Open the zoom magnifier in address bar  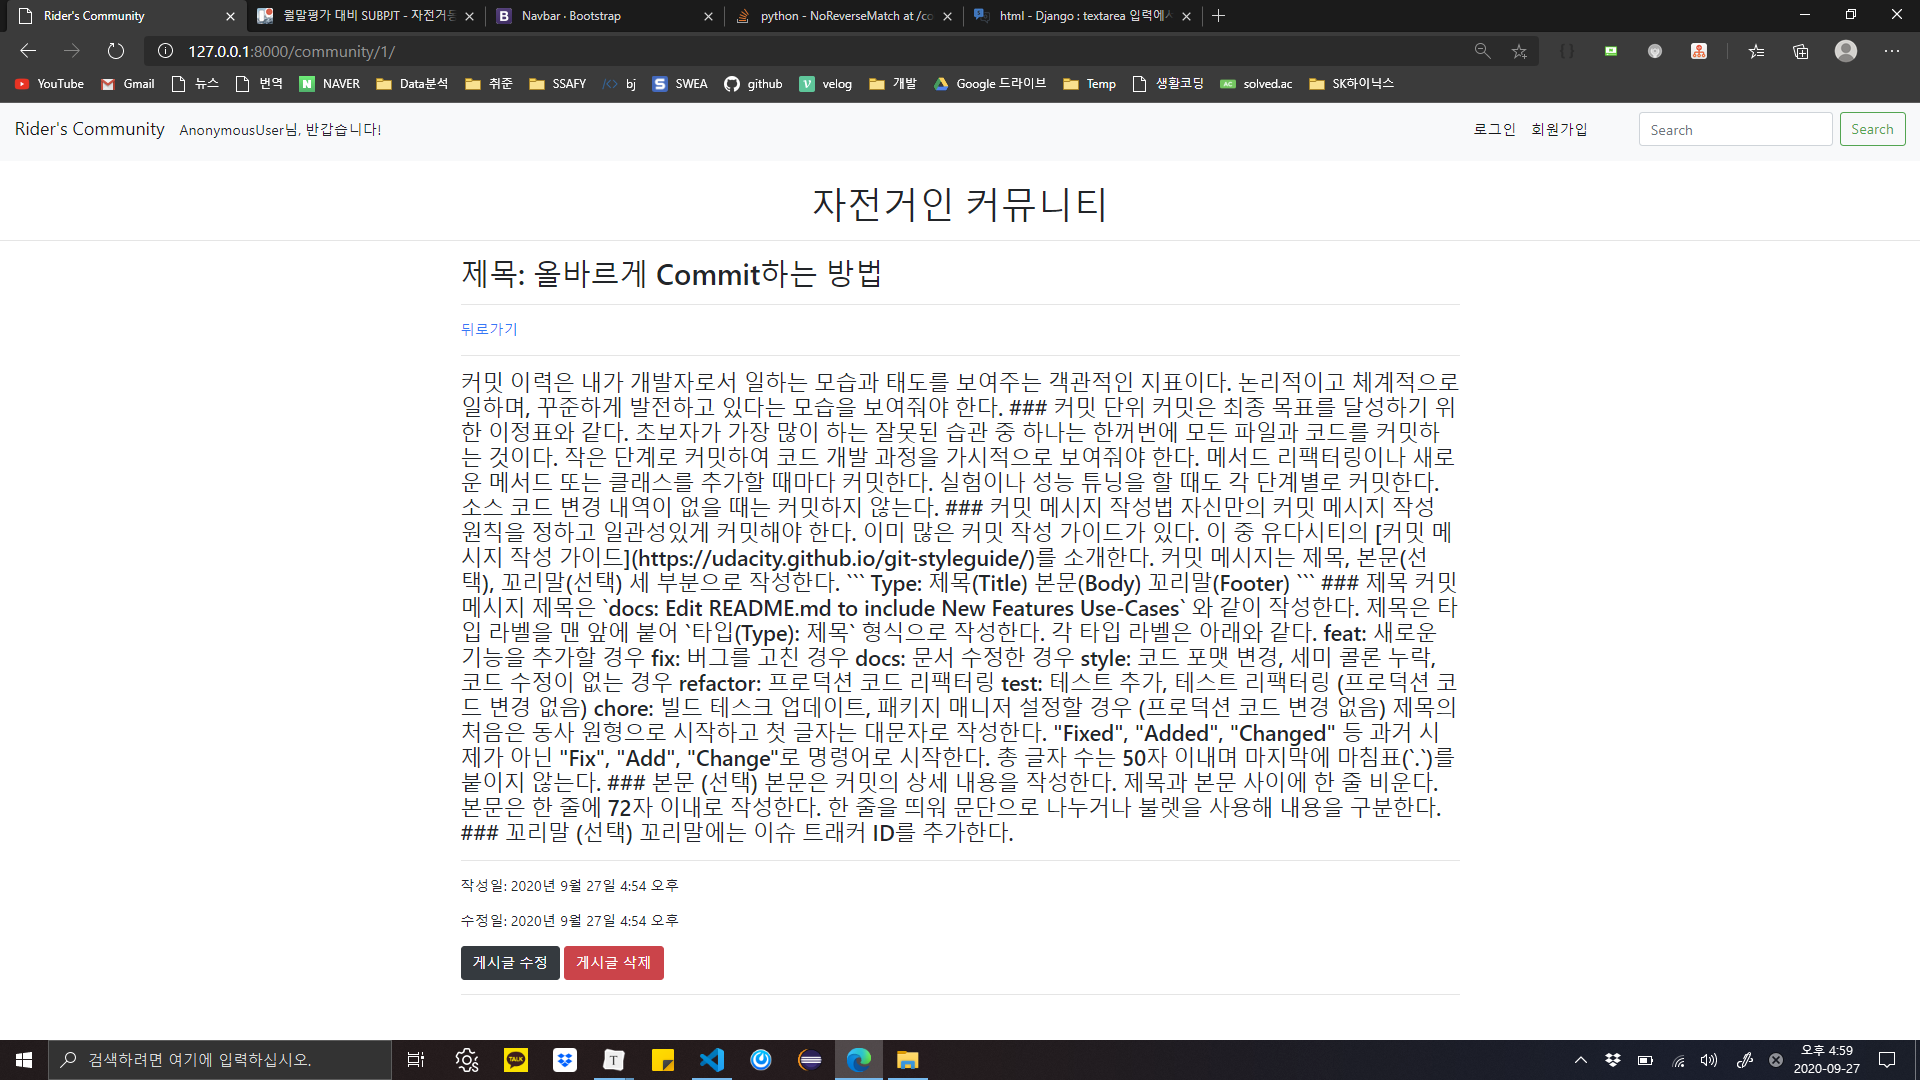[x=1482, y=51]
